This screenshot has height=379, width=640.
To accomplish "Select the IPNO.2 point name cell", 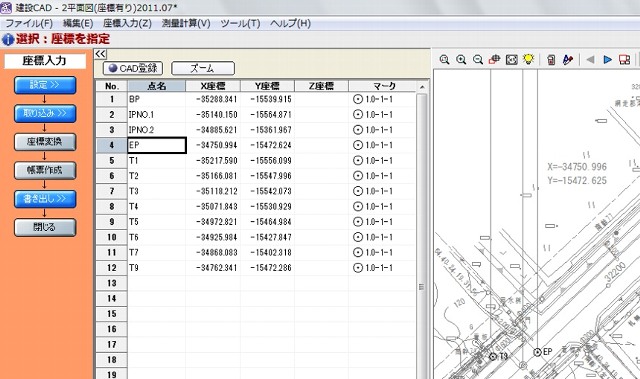I will [157, 130].
